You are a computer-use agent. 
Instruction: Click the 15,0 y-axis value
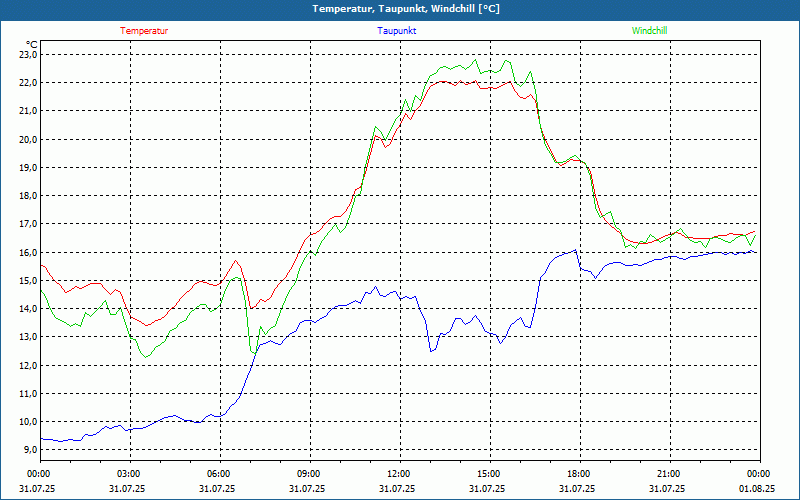coord(28,280)
